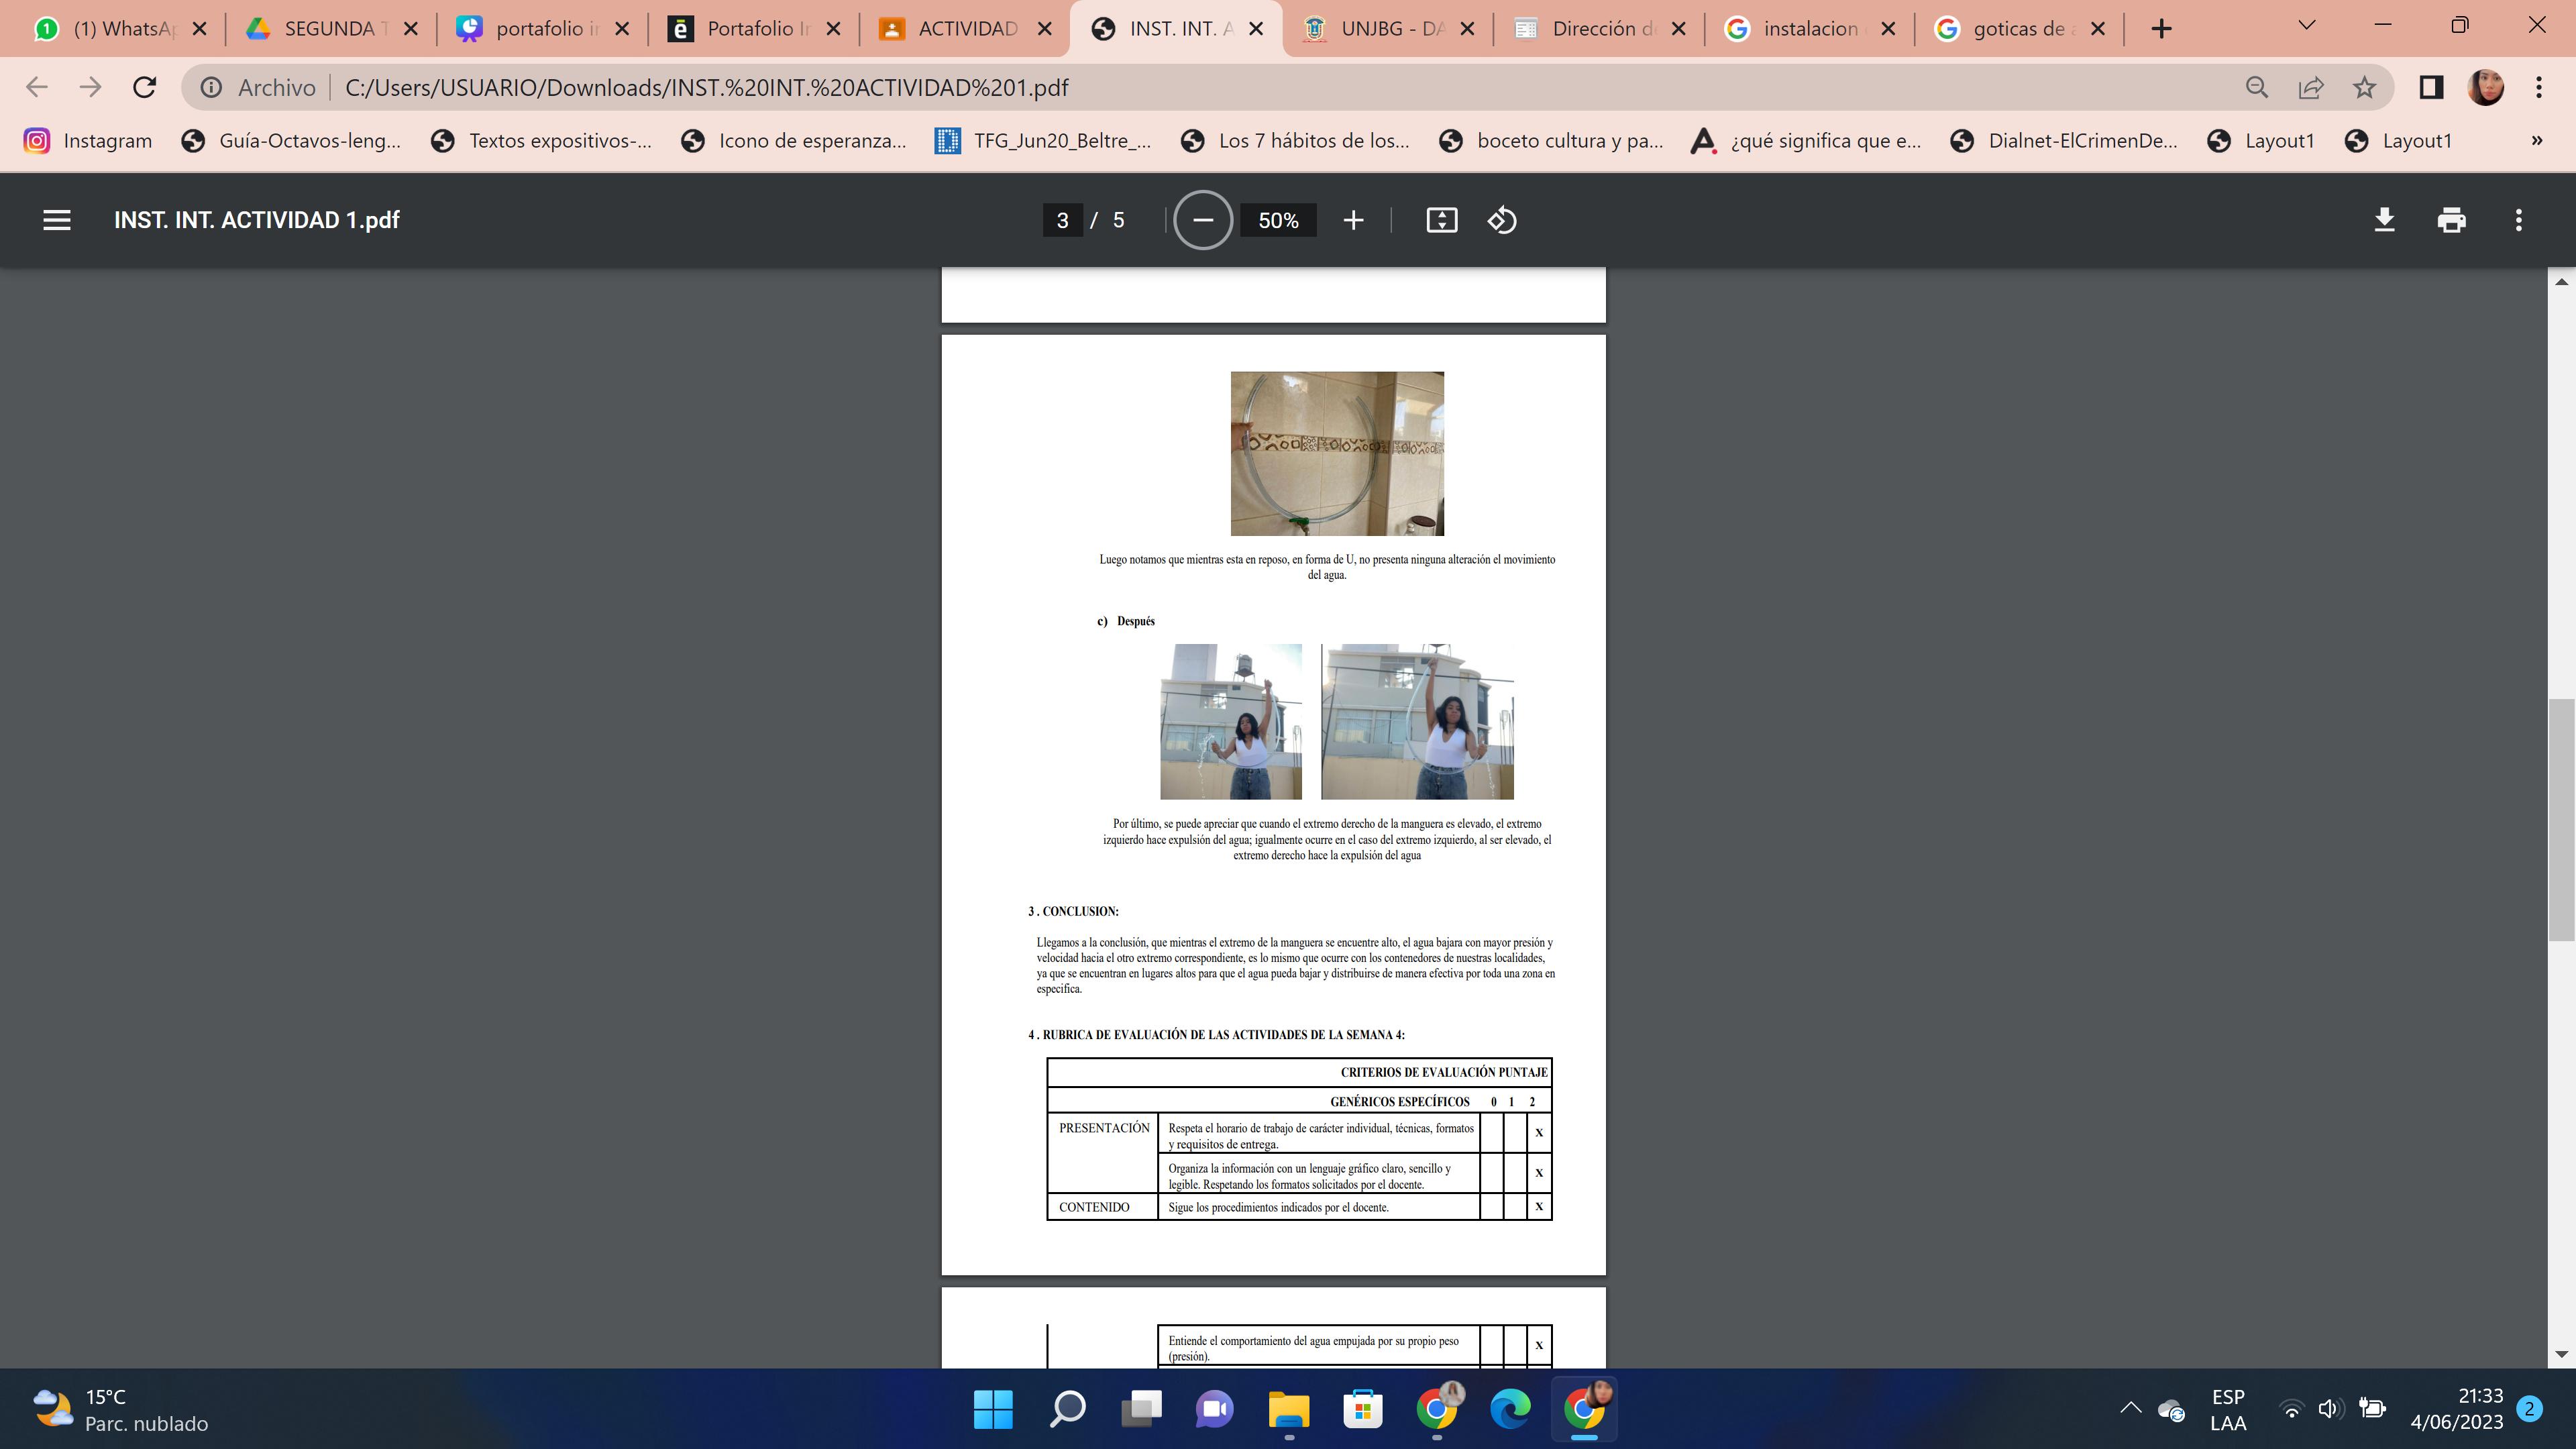Open Los 7 hábitos bookmark
The height and width of the screenshot is (1449, 2576).
click(1295, 141)
